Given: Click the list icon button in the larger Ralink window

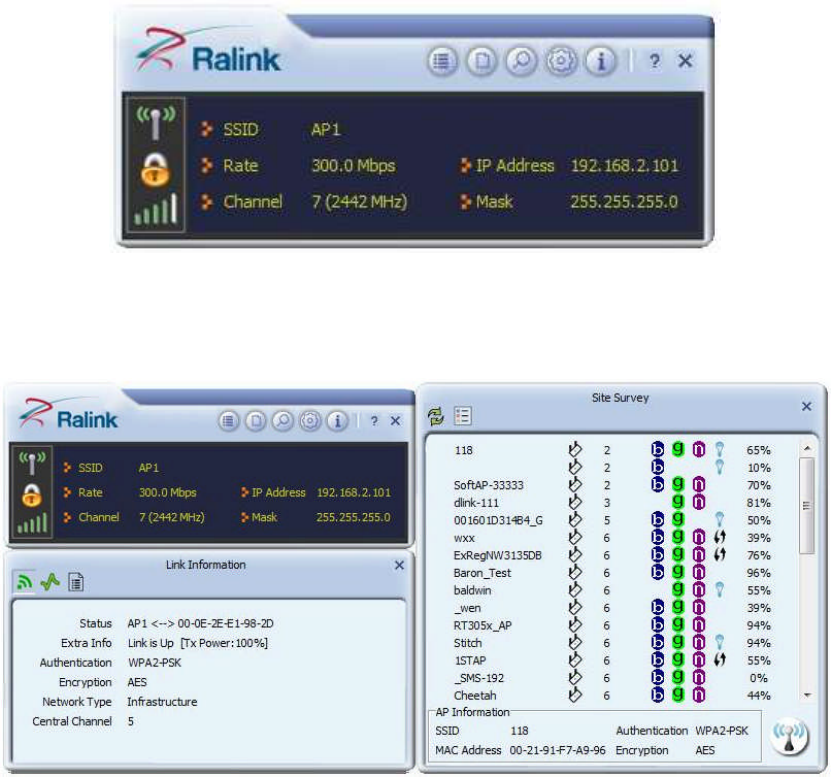Looking at the screenshot, I should pos(442,61).
